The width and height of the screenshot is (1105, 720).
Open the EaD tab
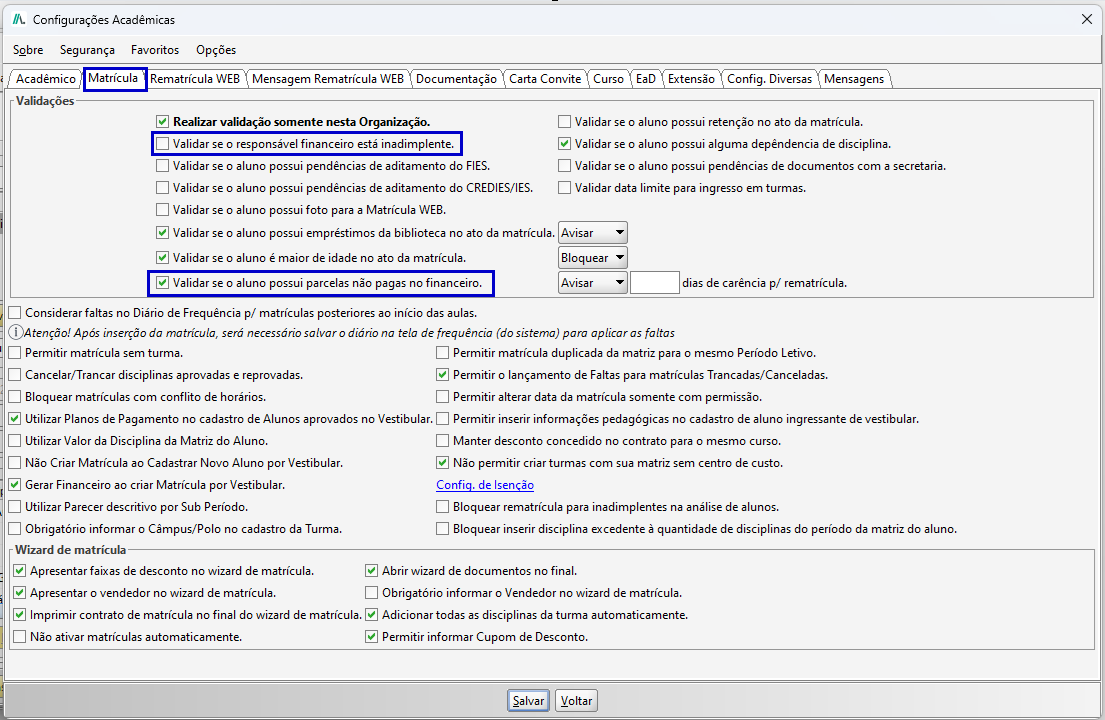click(x=646, y=79)
